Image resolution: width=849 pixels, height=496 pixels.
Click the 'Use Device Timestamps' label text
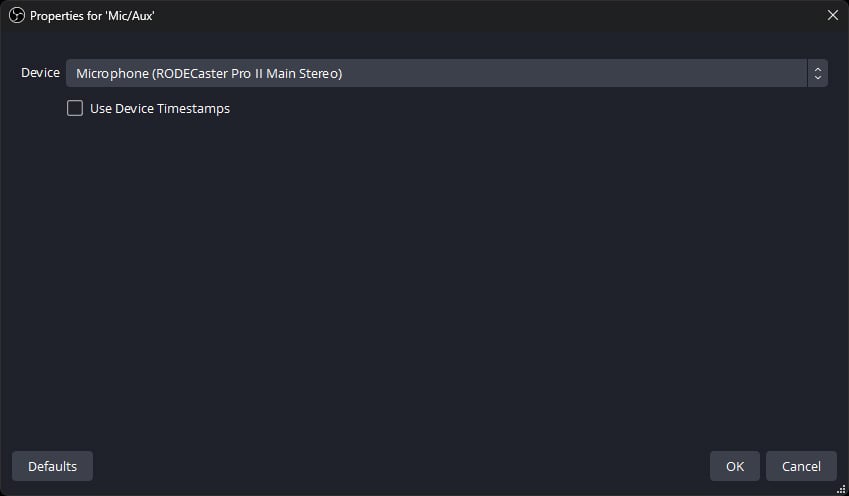point(160,109)
